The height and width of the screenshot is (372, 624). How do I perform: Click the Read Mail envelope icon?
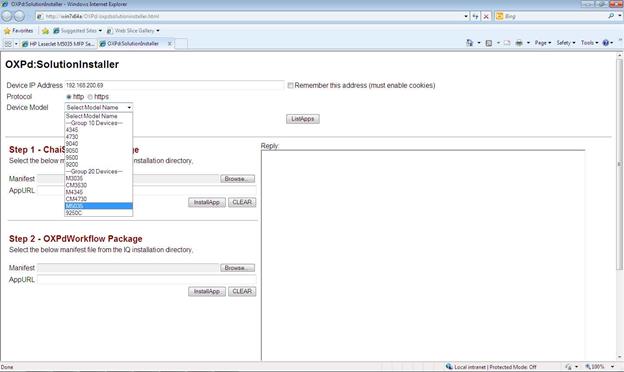click(507, 43)
